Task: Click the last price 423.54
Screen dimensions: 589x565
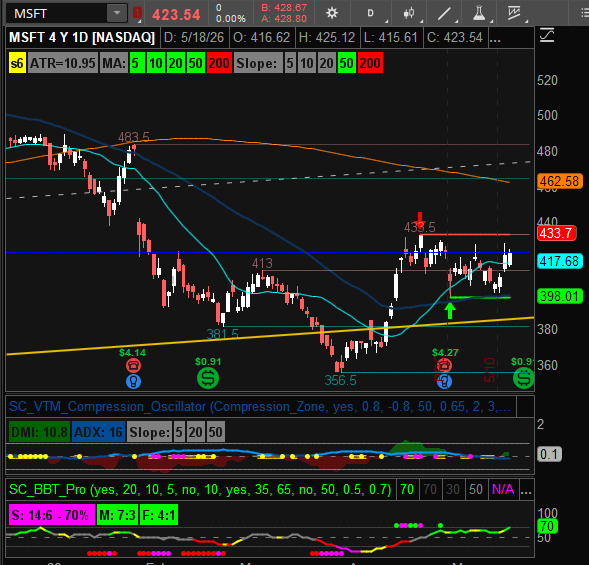Action: click(x=176, y=15)
